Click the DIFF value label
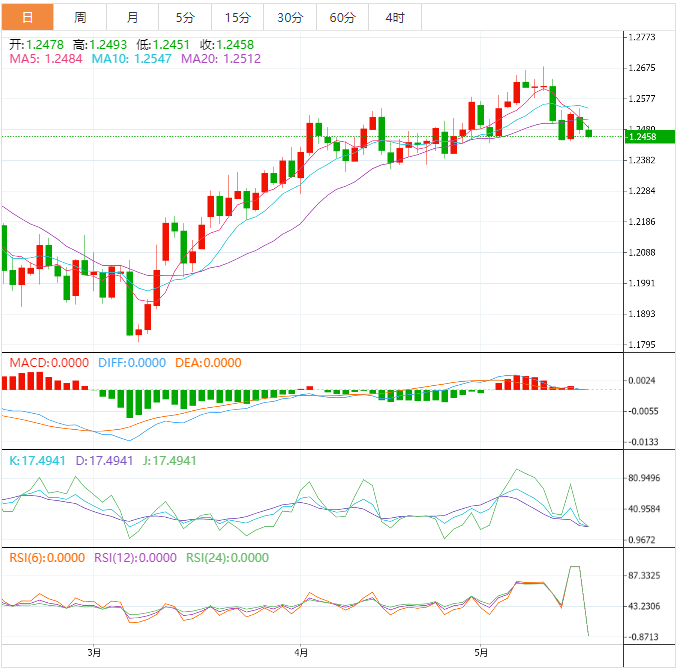679x672 pixels. coord(131,363)
